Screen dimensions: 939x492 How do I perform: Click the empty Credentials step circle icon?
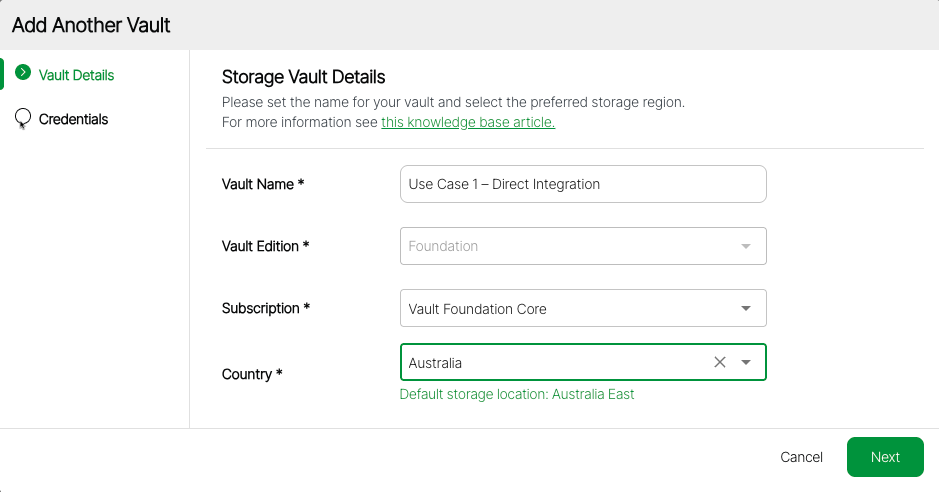23,118
